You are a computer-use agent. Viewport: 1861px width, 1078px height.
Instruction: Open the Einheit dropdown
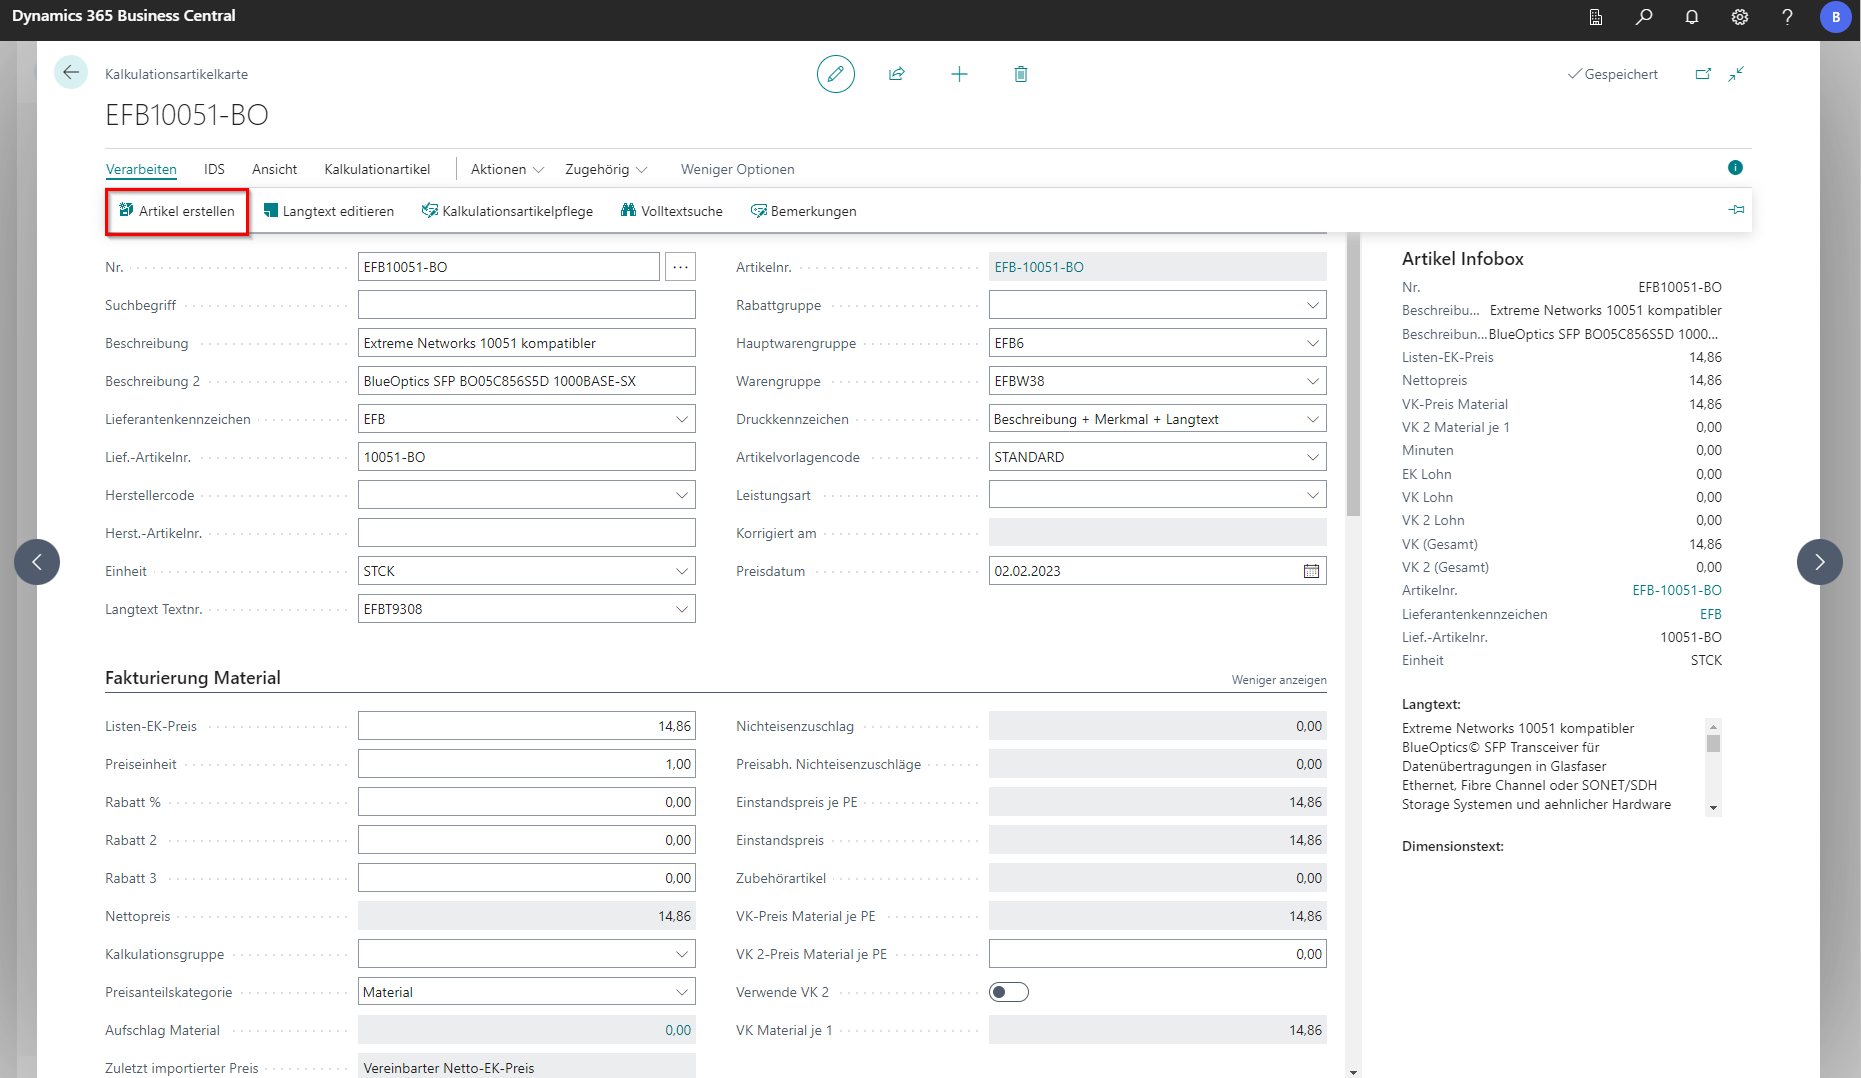click(x=681, y=571)
